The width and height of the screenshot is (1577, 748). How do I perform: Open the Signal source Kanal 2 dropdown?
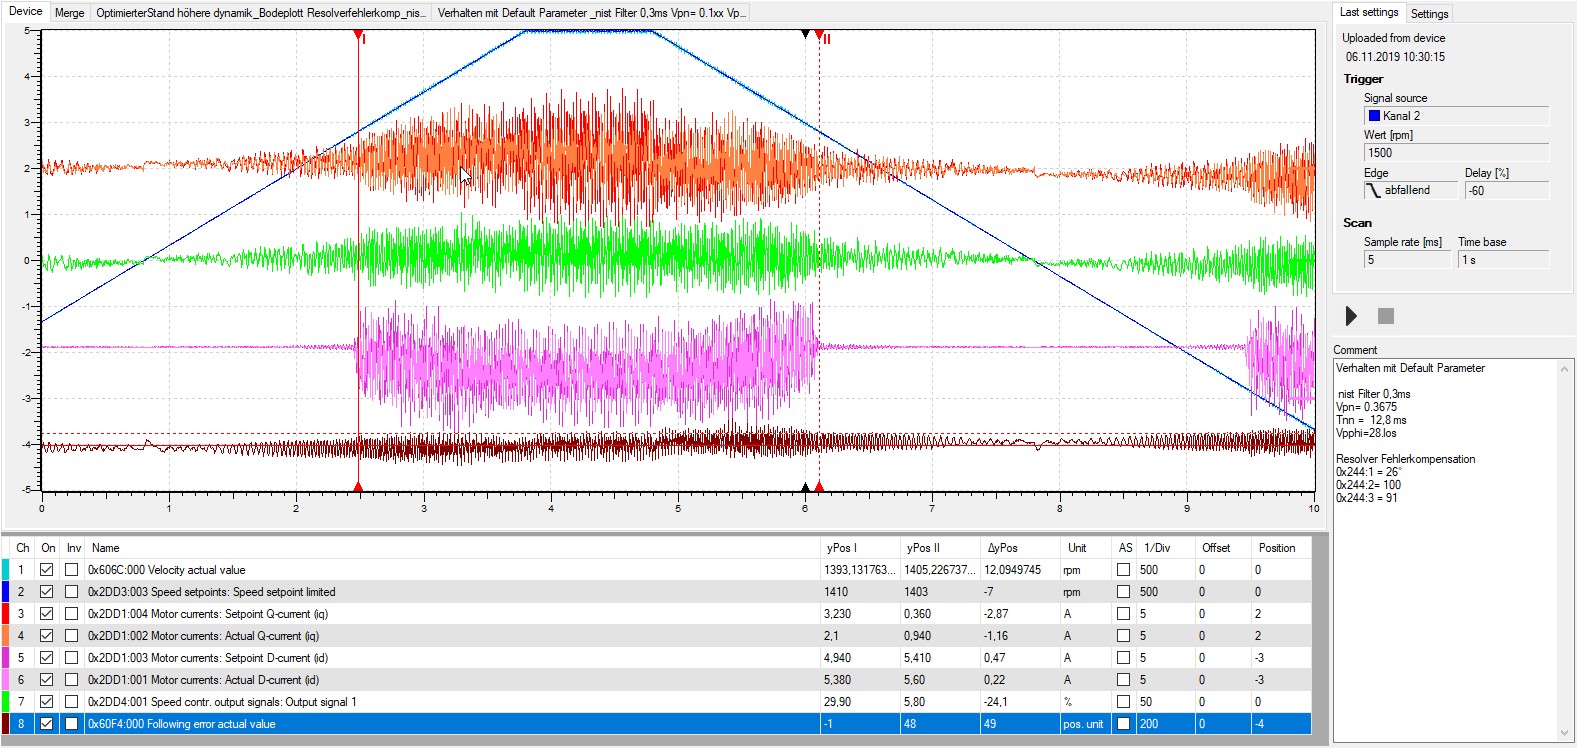pos(1456,116)
